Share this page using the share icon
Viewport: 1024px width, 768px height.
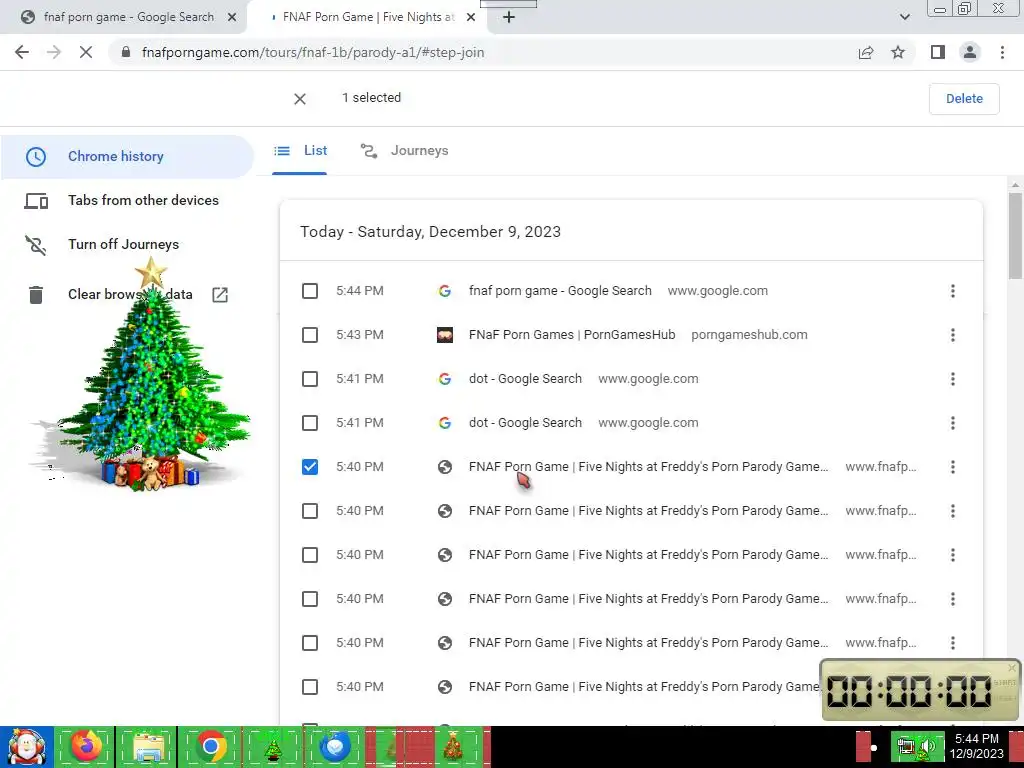[x=866, y=52]
